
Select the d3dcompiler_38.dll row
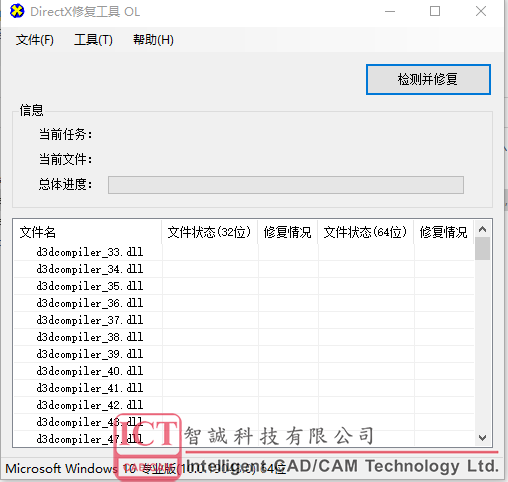click(244, 337)
